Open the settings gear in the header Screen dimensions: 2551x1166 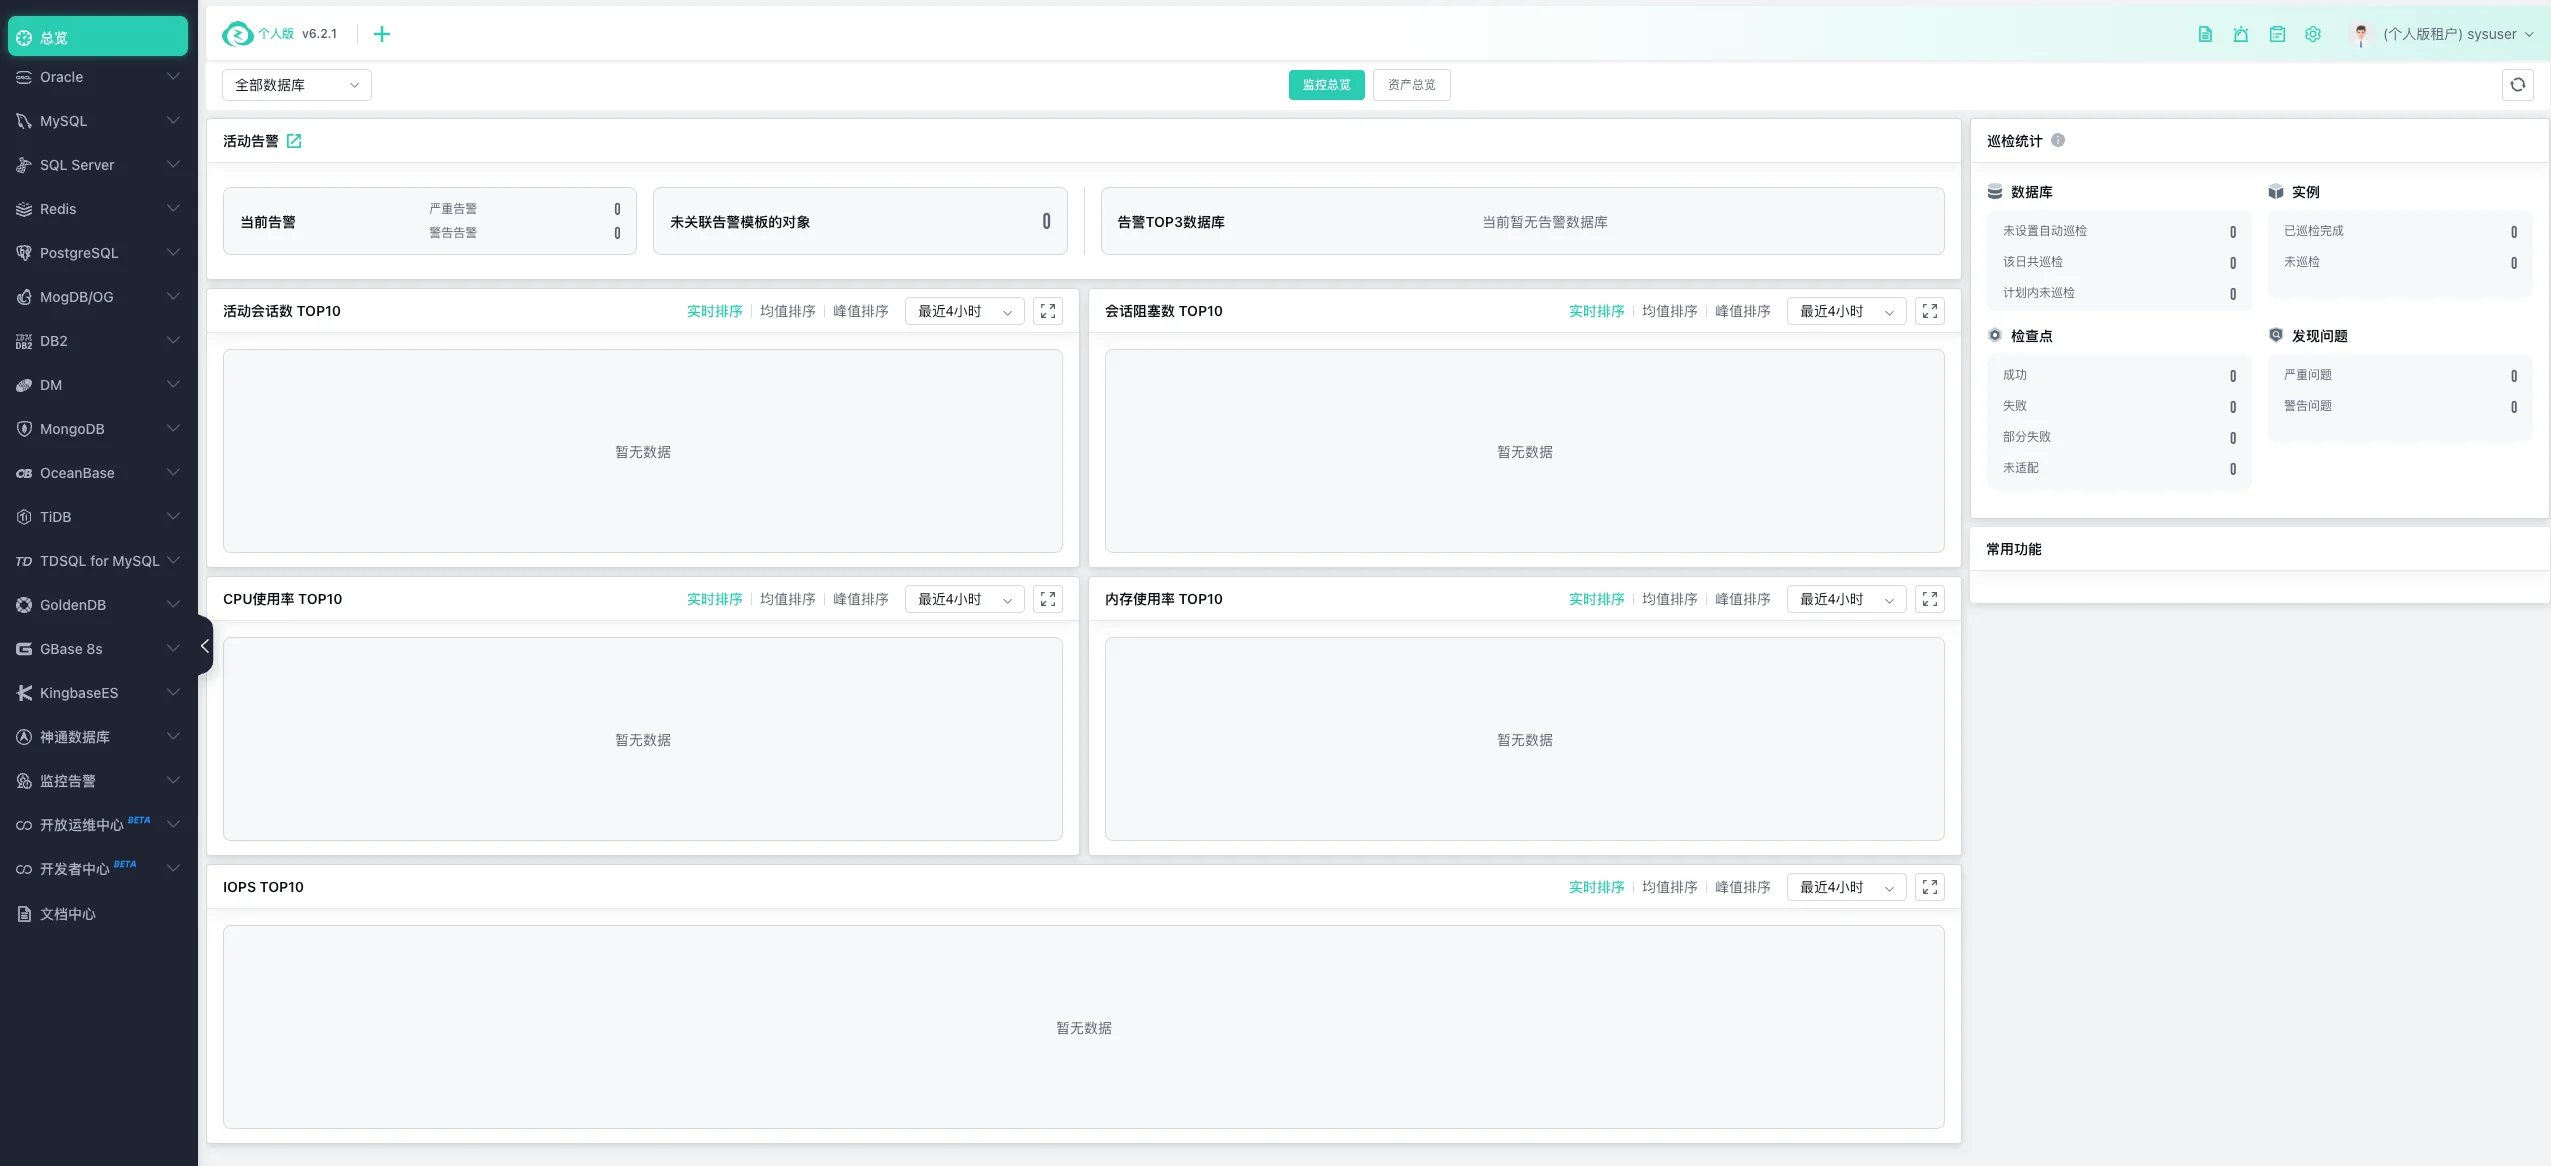tap(2312, 34)
